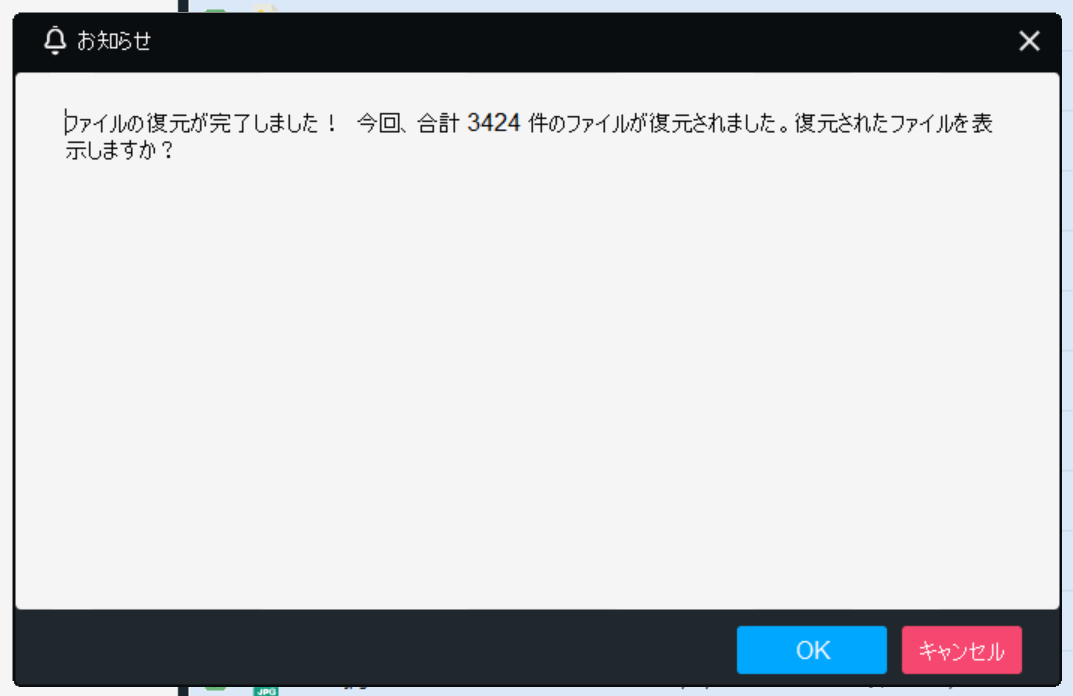The width and height of the screenshot is (1073, 696).
Task: Dismiss using the pink キャンセル button
Action: [961, 649]
